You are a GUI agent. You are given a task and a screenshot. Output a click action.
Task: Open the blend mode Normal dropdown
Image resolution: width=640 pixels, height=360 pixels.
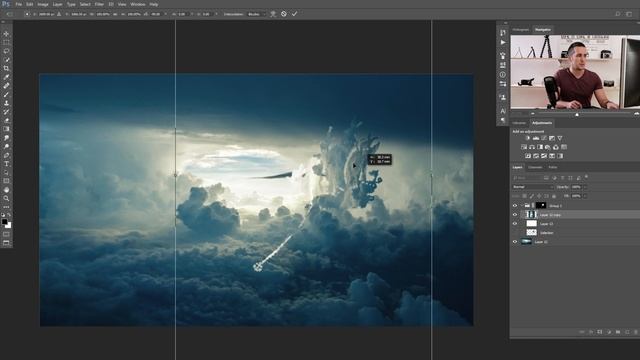click(533, 187)
